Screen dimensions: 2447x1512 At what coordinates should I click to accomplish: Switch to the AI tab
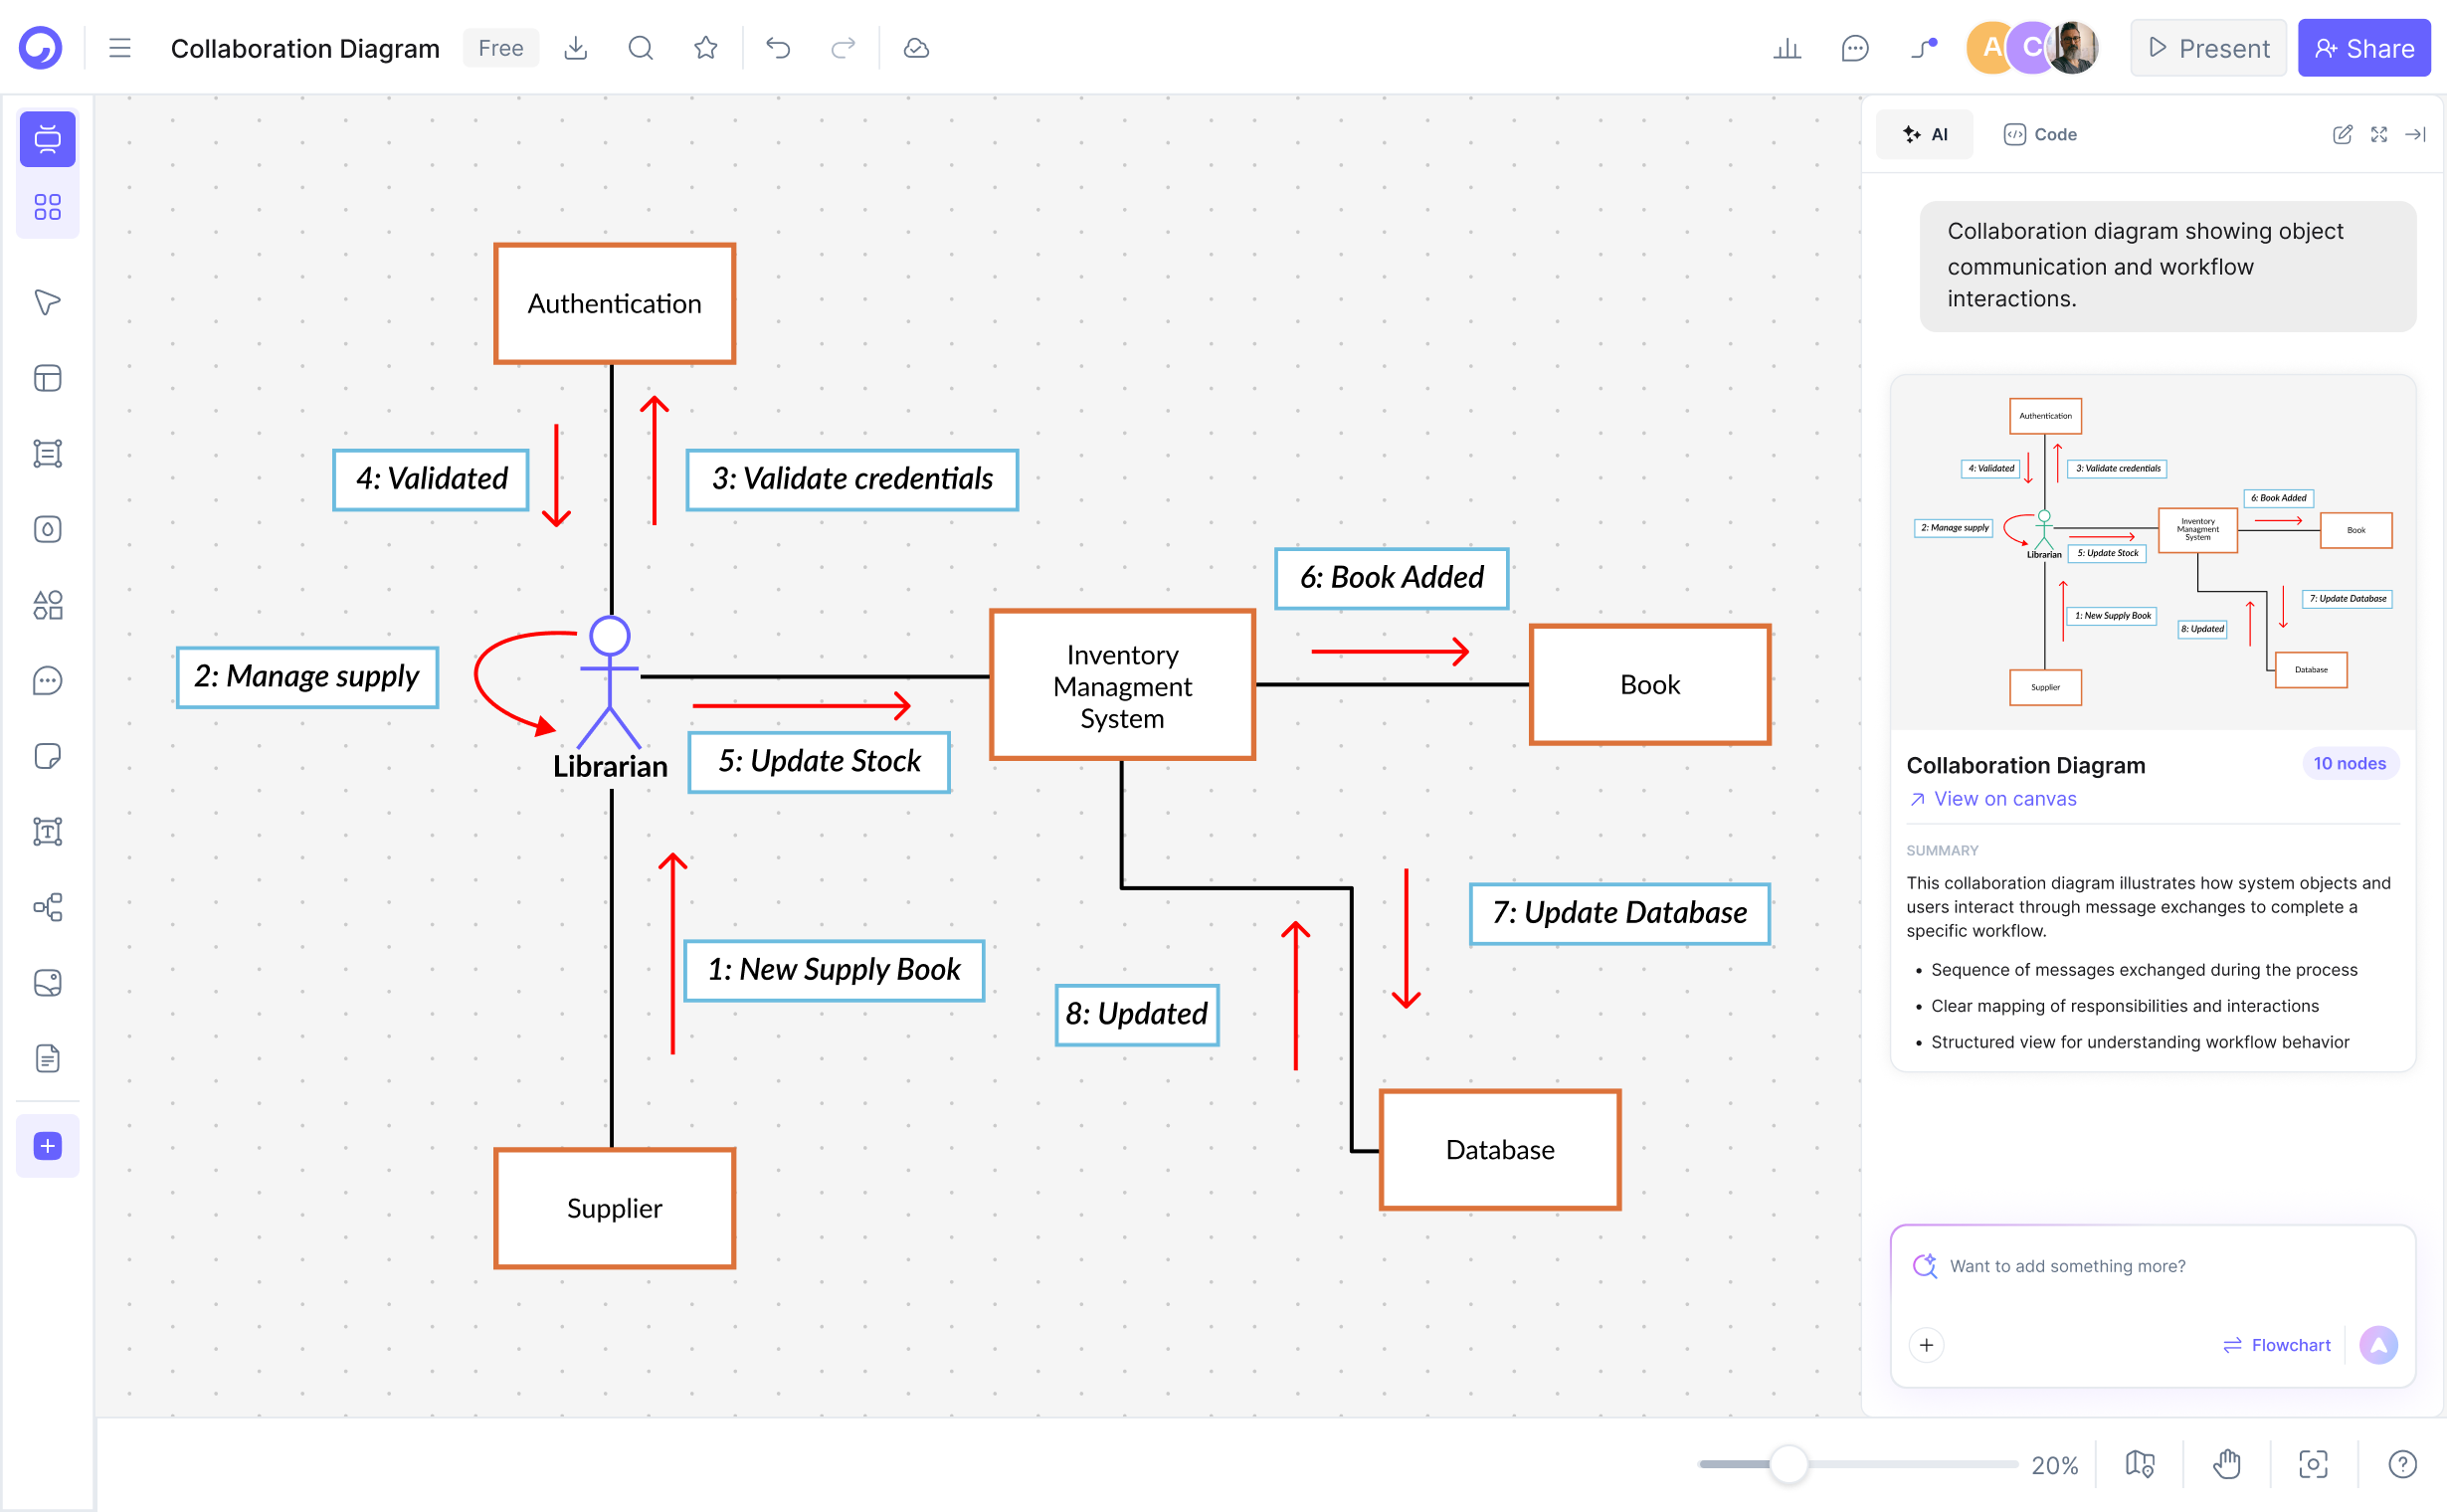click(1925, 134)
